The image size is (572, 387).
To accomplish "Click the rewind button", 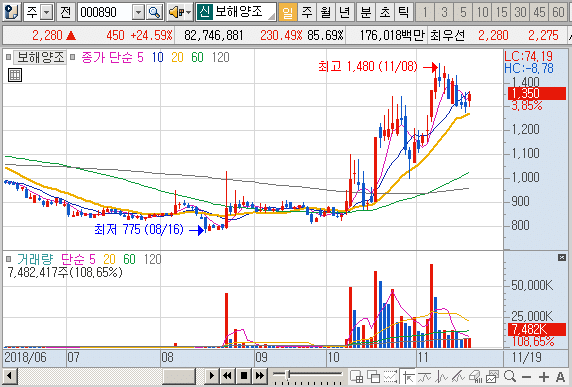I will (228, 376).
